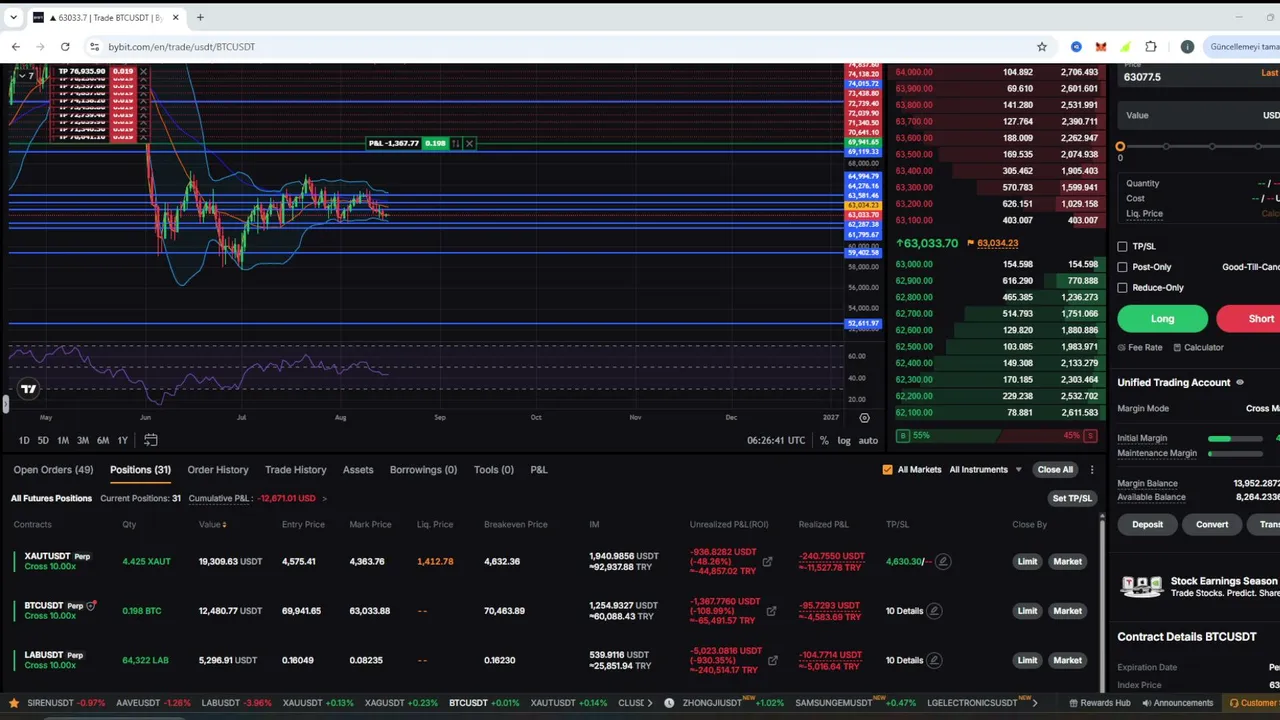Viewport: 1280px width, 720px height.
Task: Expand the Cumulative P&L details arrow
Action: [324, 498]
